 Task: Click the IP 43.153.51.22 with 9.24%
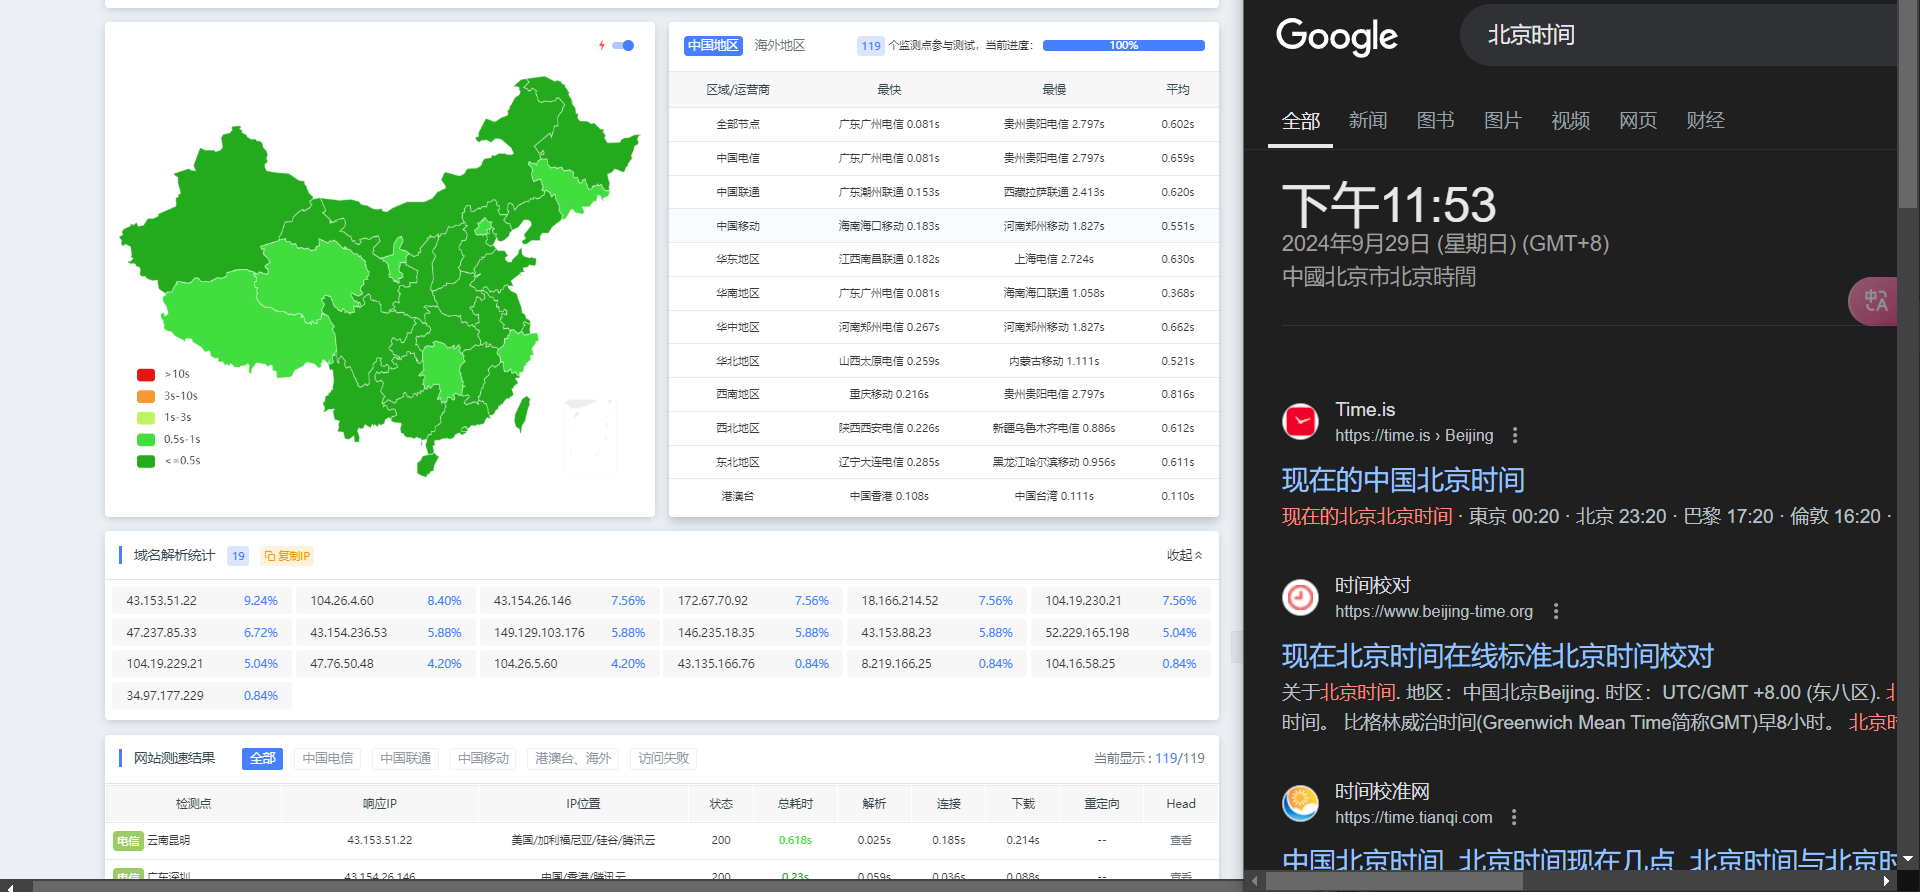pyautogui.click(x=202, y=601)
